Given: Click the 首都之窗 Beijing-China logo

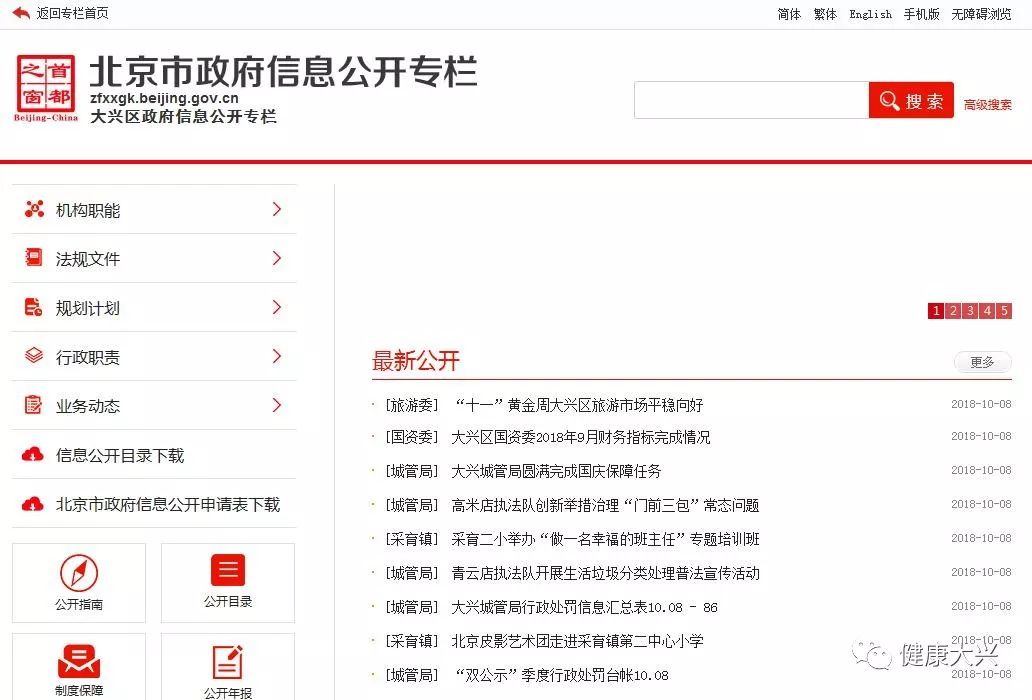Looking at the screenshot, I should (46, 89).
